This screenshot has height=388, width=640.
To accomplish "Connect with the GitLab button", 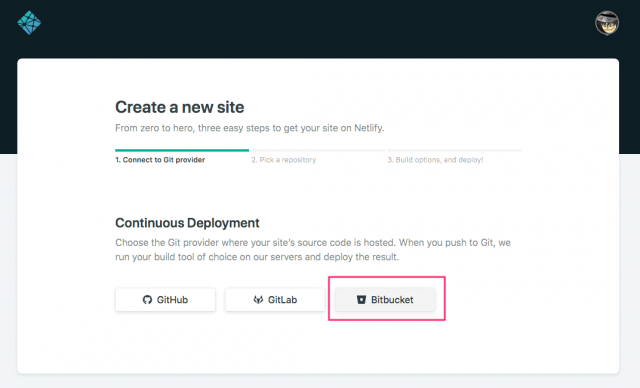I will 275,300.
